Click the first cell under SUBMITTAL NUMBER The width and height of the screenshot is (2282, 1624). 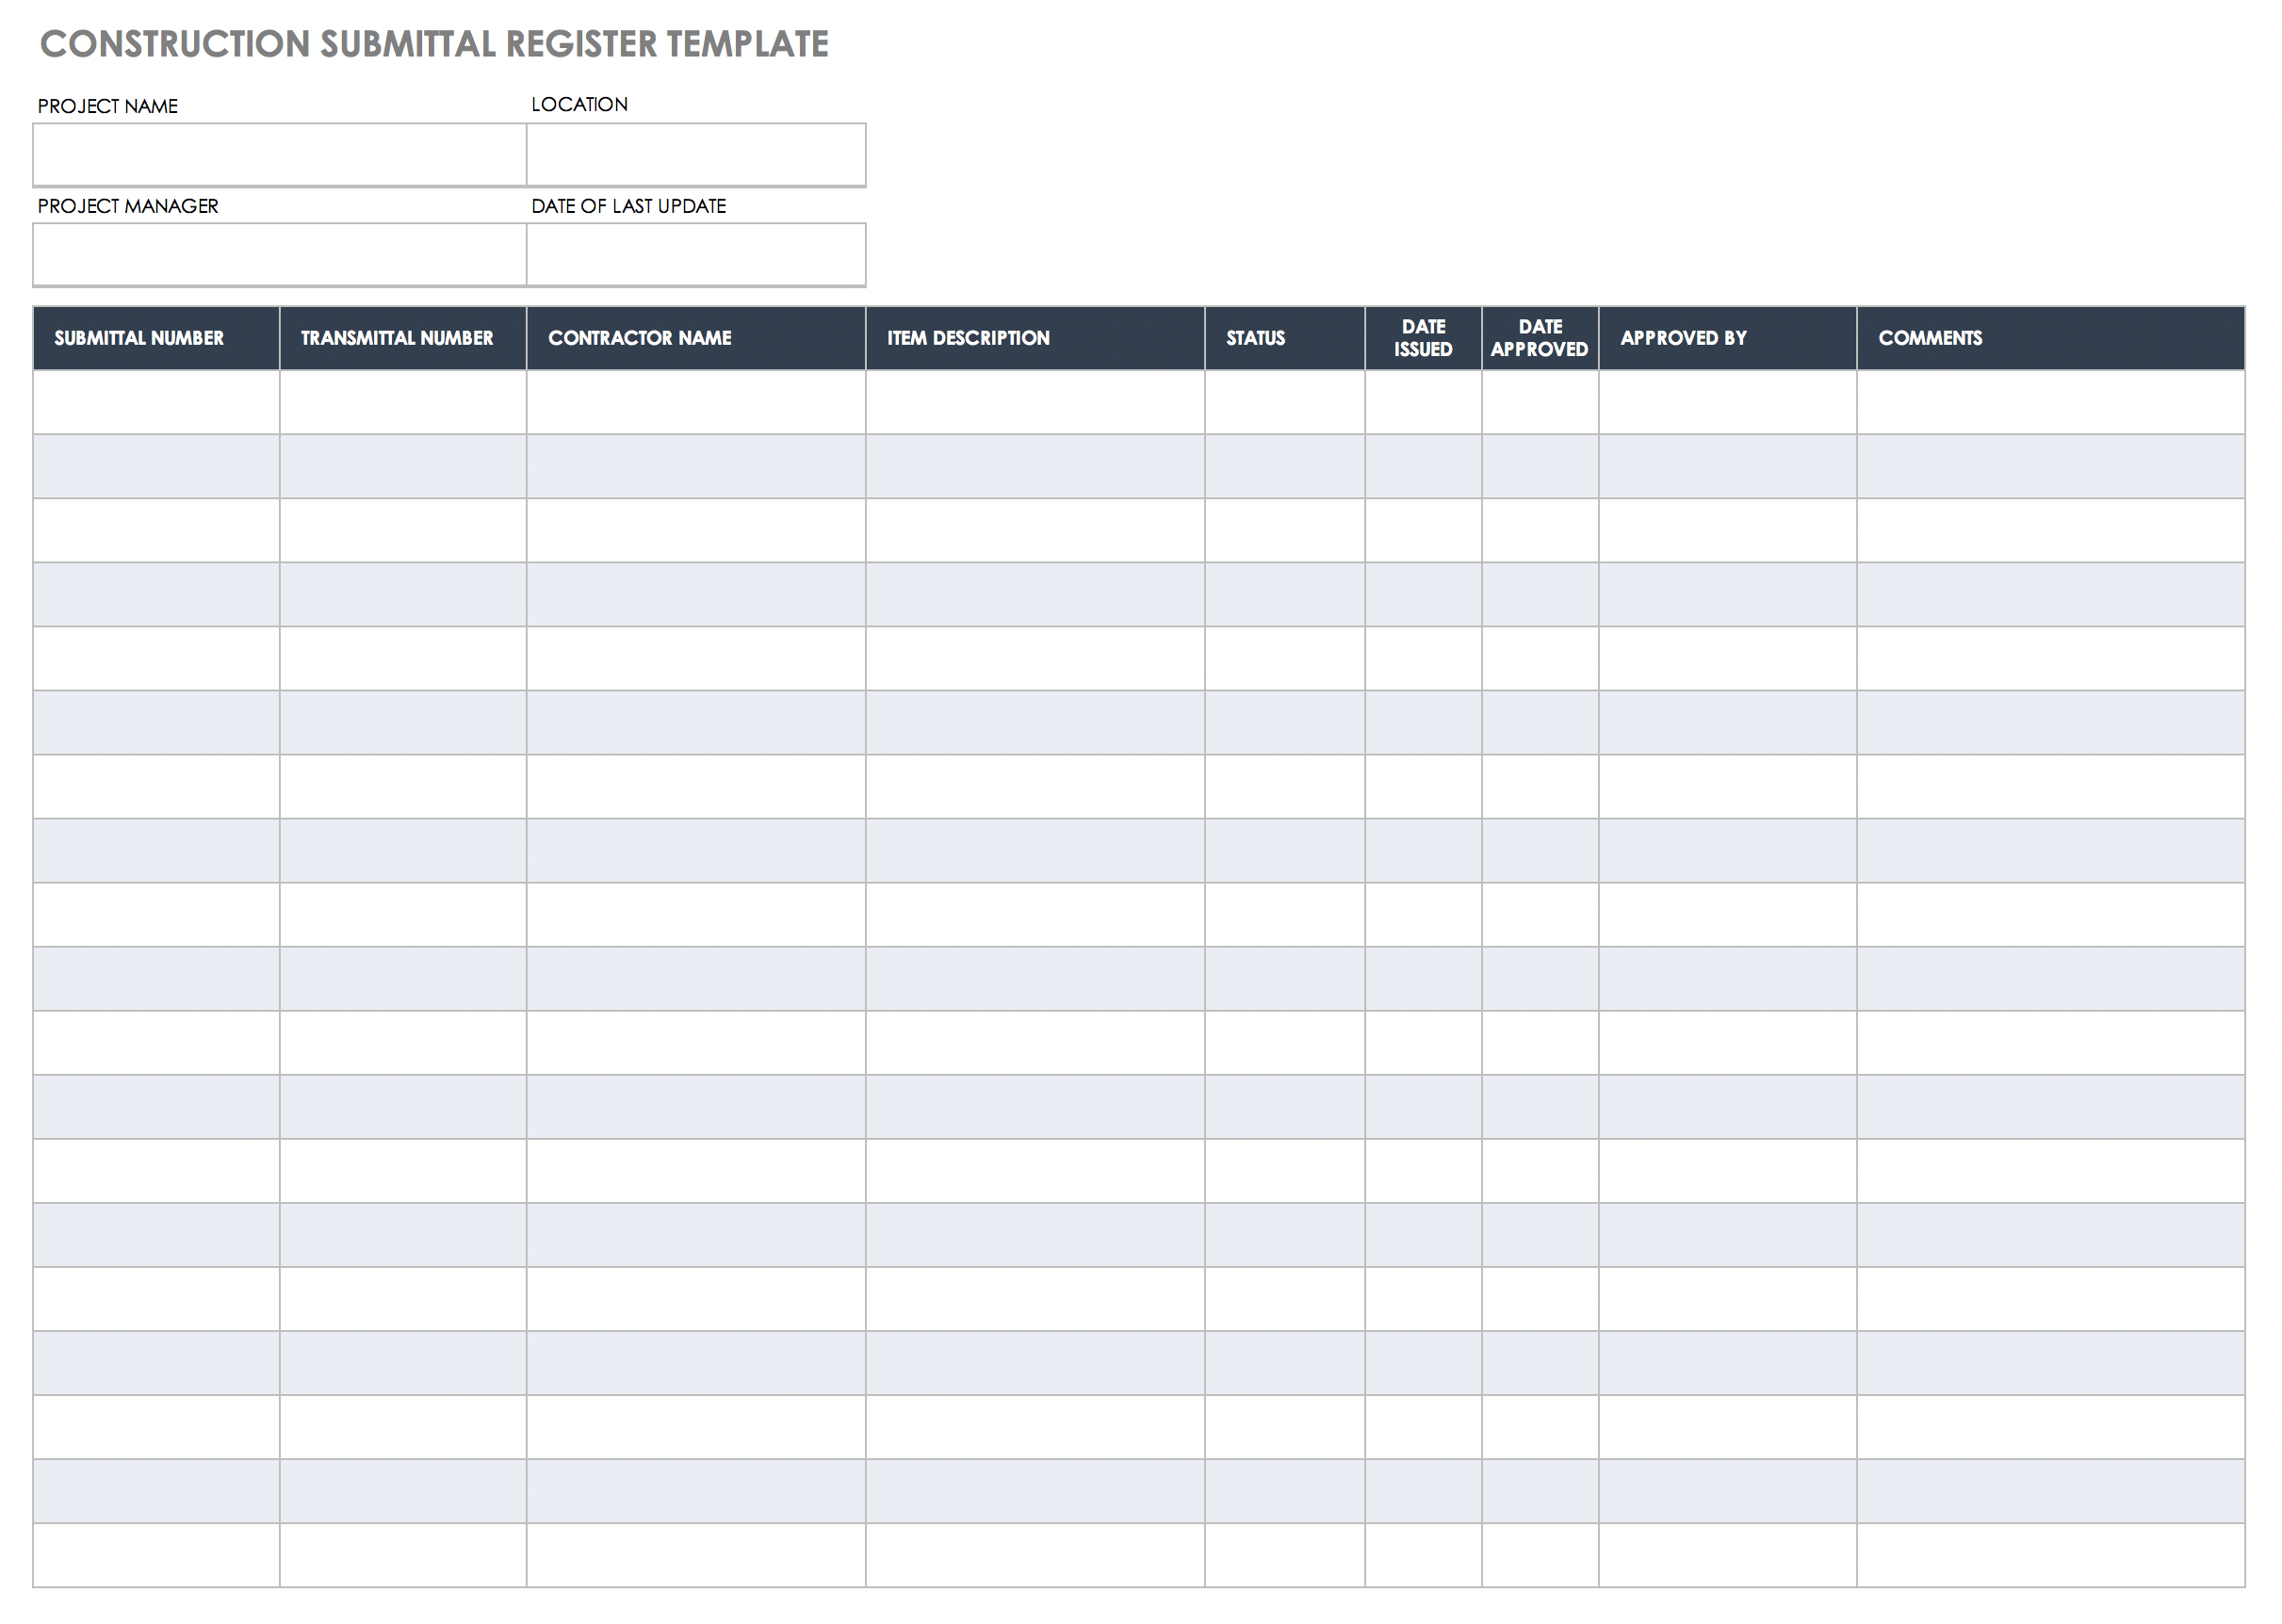(156, 403)
